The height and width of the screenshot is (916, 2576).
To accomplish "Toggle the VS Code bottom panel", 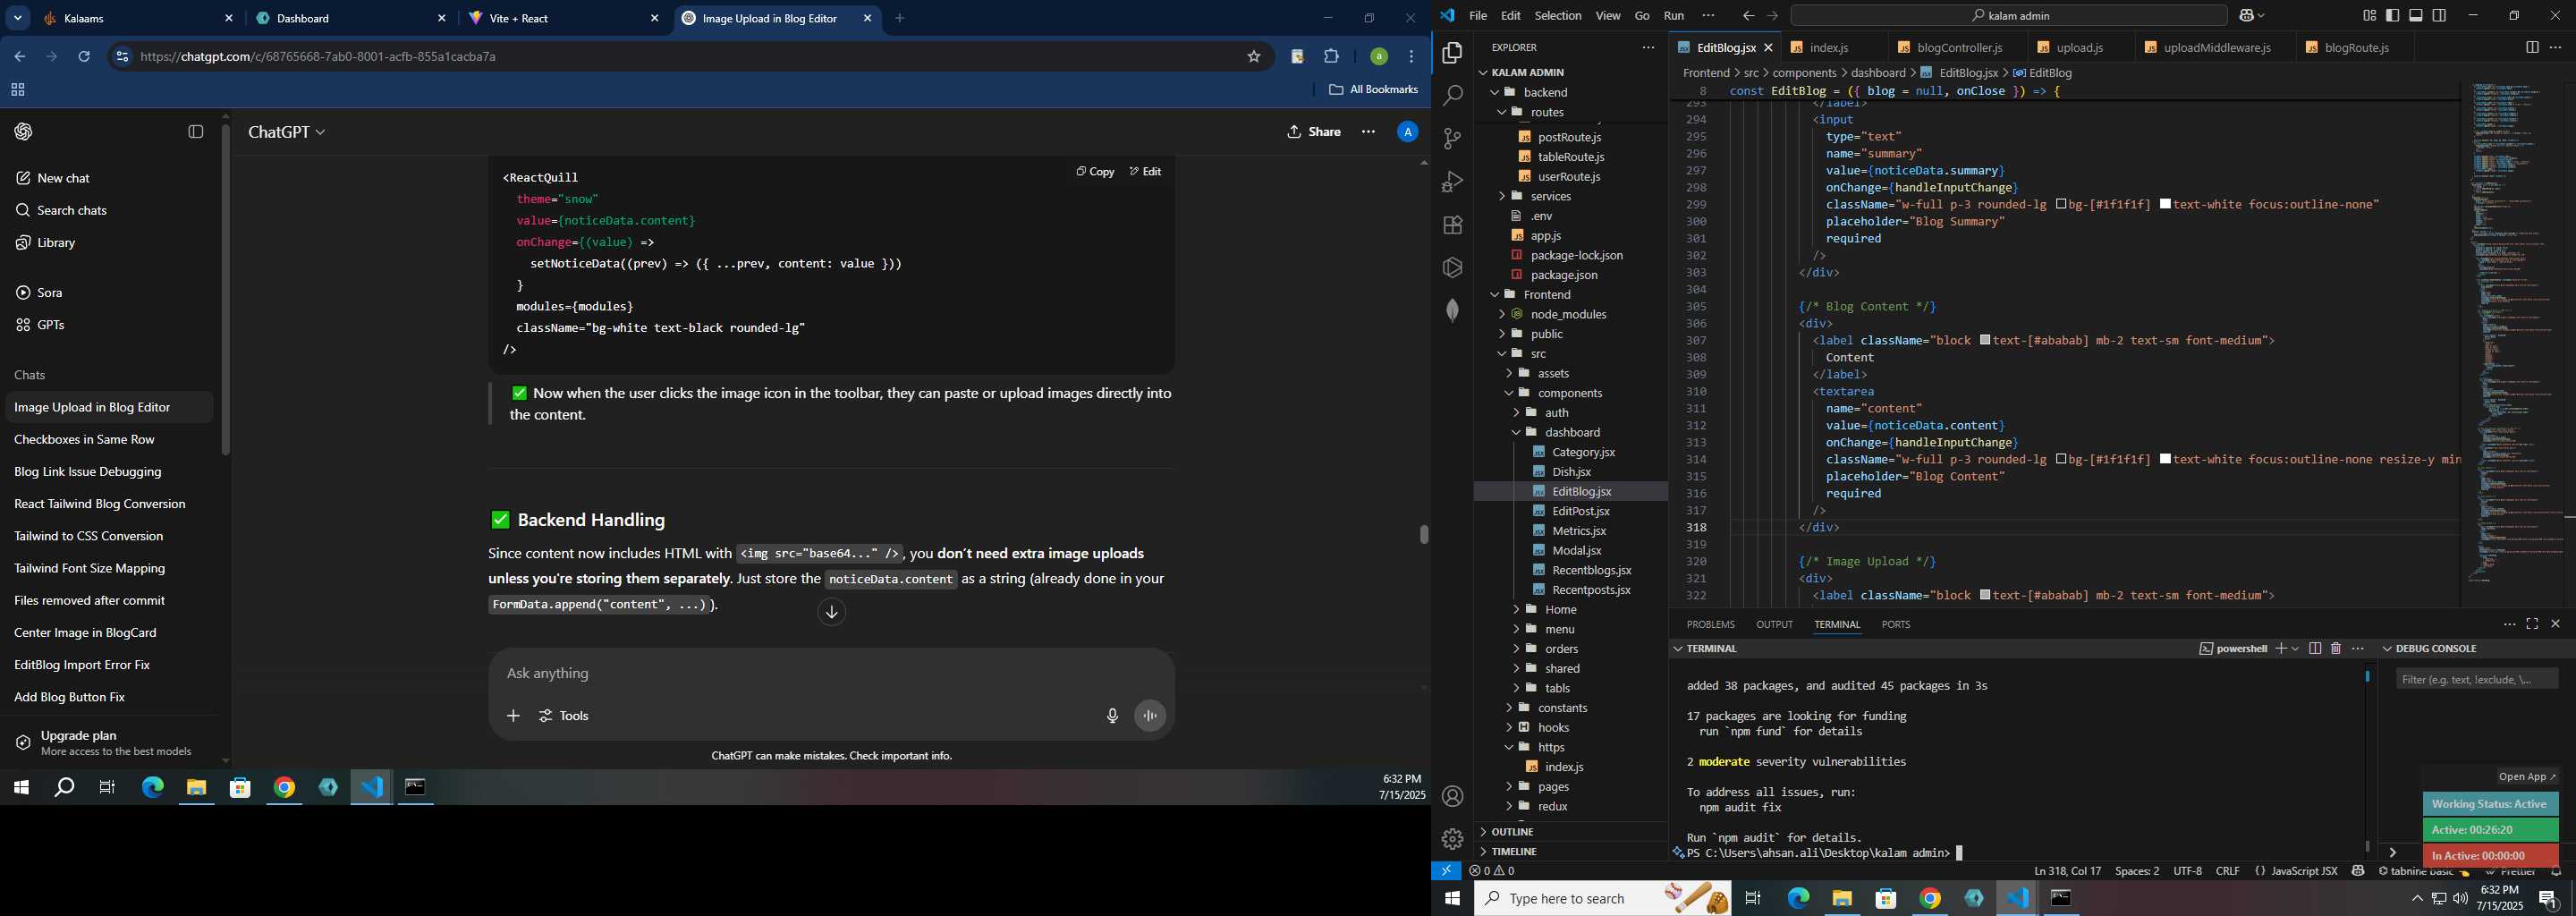I will pyautogui.click(x=2416, y=16).
